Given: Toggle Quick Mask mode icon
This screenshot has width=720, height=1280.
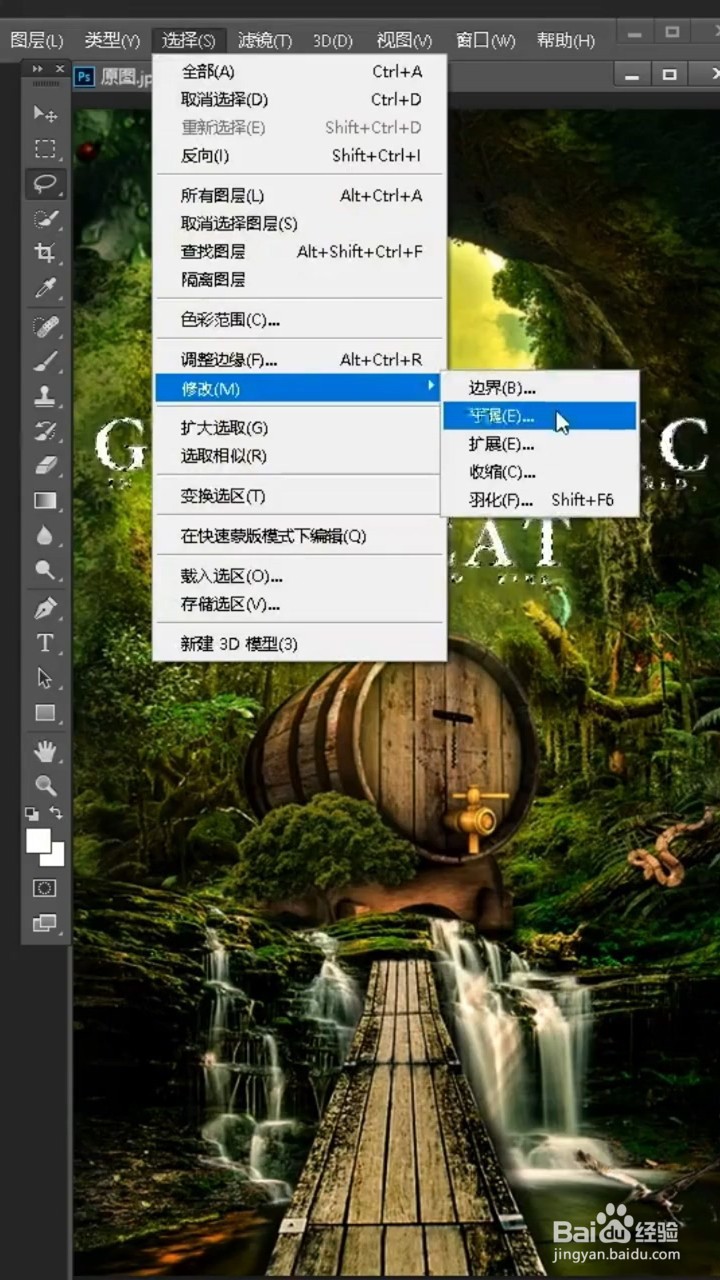Looking at the screenshot, I should pos(45,888).
